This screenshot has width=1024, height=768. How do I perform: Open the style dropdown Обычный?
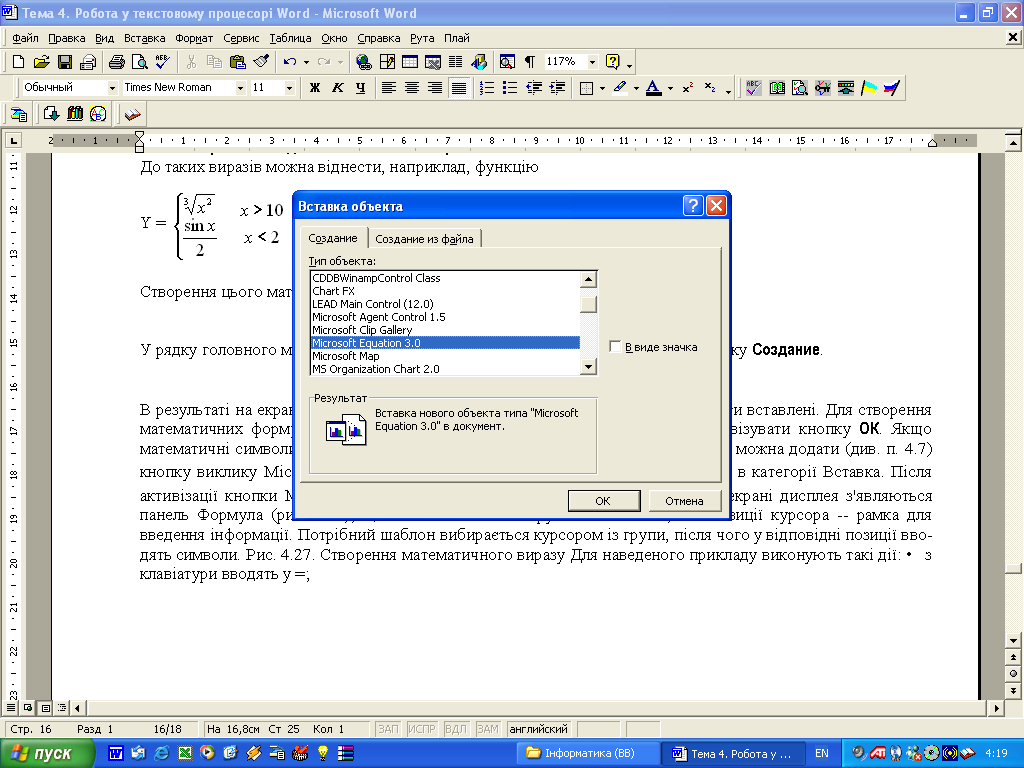click(x=112, y=88)
